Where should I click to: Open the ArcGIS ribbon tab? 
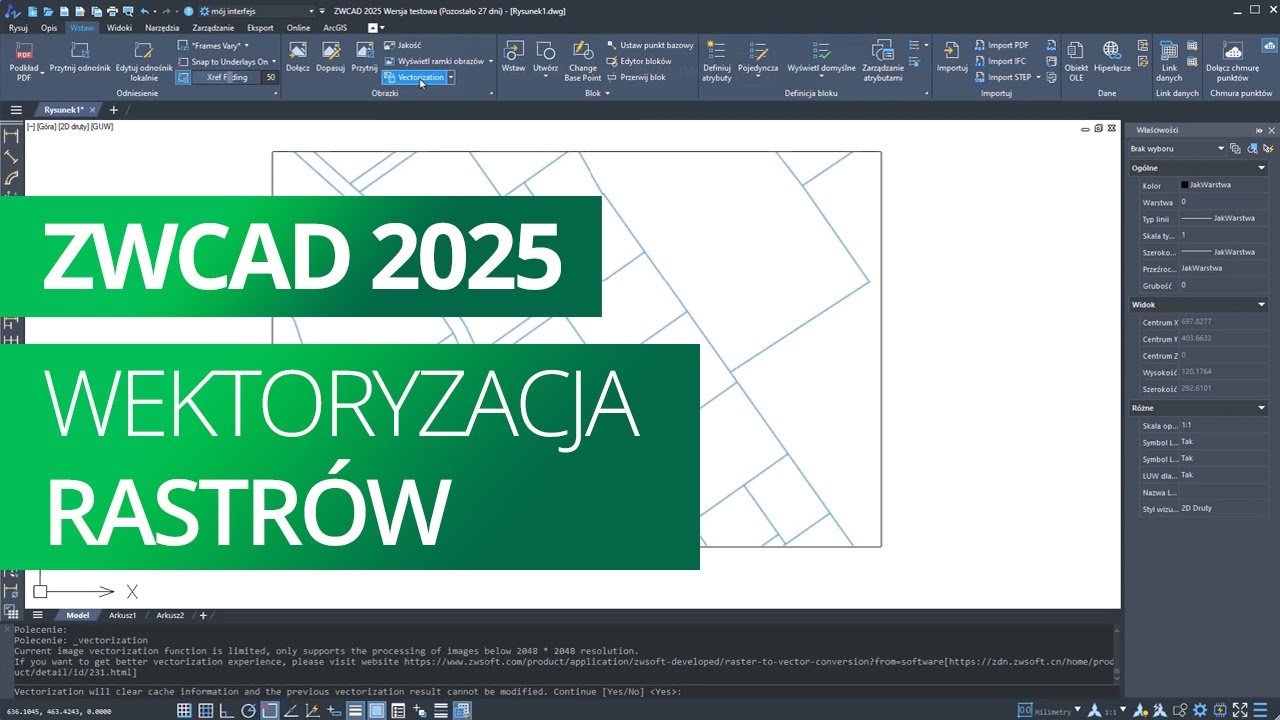click(x=335, y=28)
